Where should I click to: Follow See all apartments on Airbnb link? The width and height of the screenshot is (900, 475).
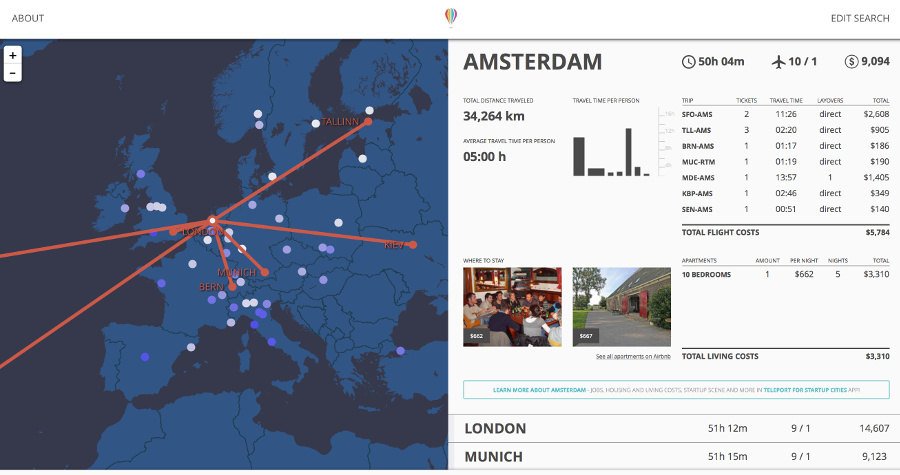point(633,356)
